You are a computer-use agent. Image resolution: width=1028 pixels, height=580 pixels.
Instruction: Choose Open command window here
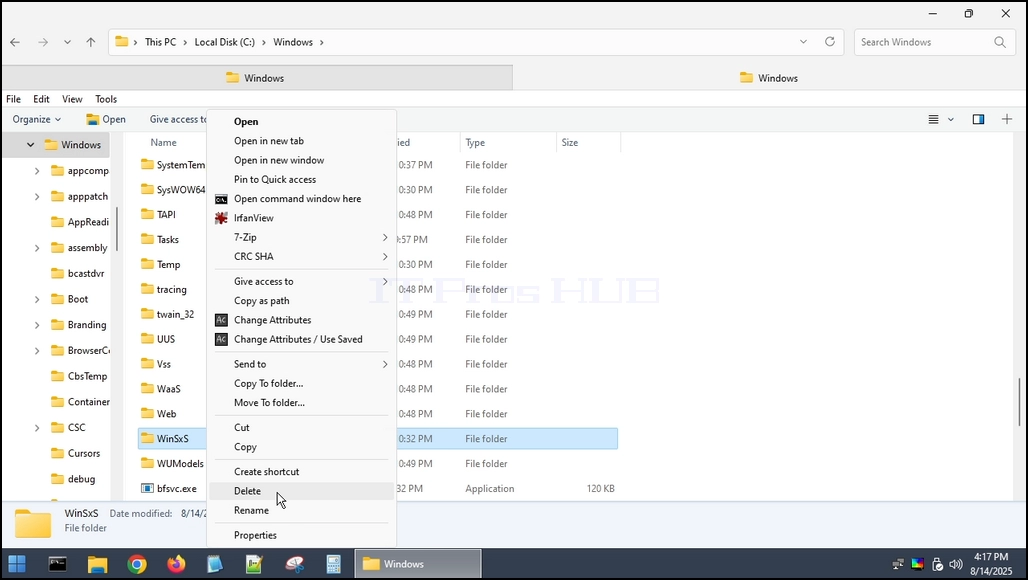(302, 199)
